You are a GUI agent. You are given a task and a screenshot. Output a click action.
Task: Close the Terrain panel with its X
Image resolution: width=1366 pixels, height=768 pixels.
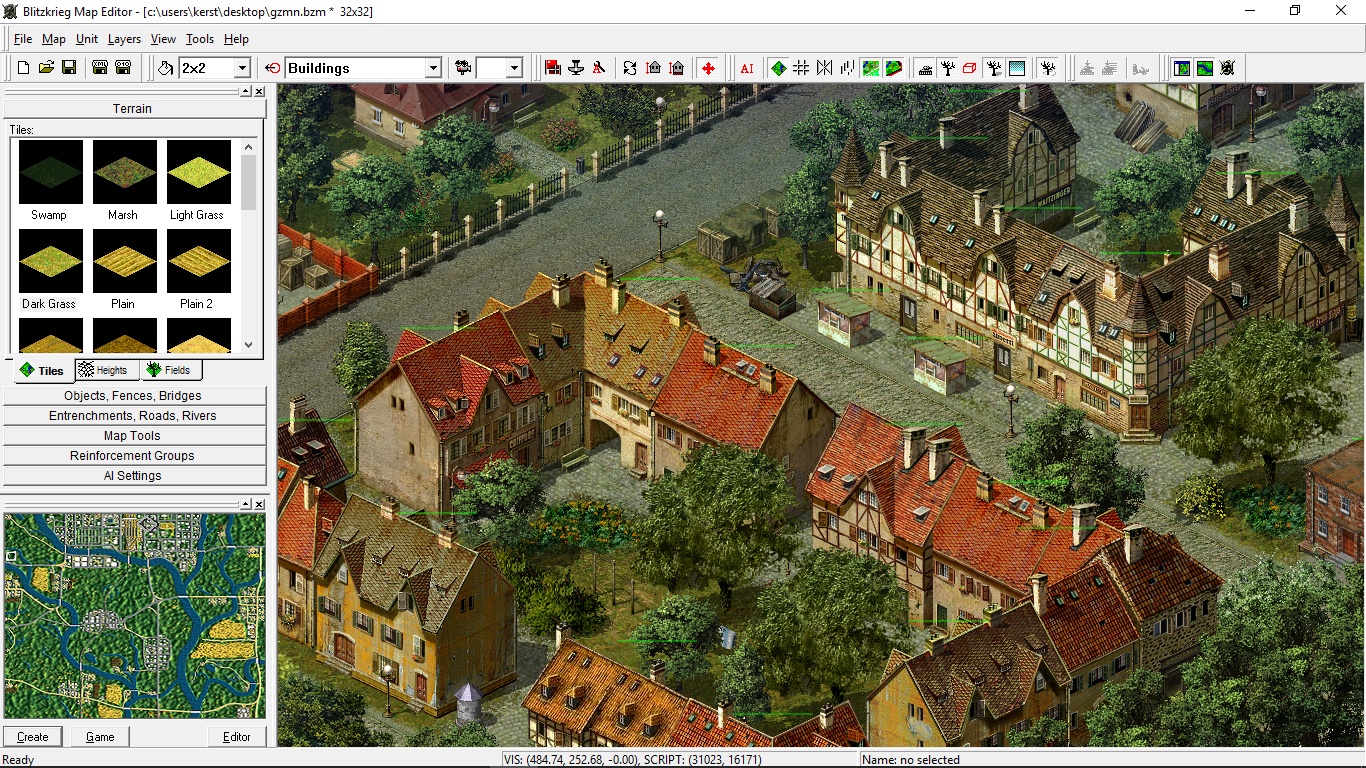click(x=259, y=91)
